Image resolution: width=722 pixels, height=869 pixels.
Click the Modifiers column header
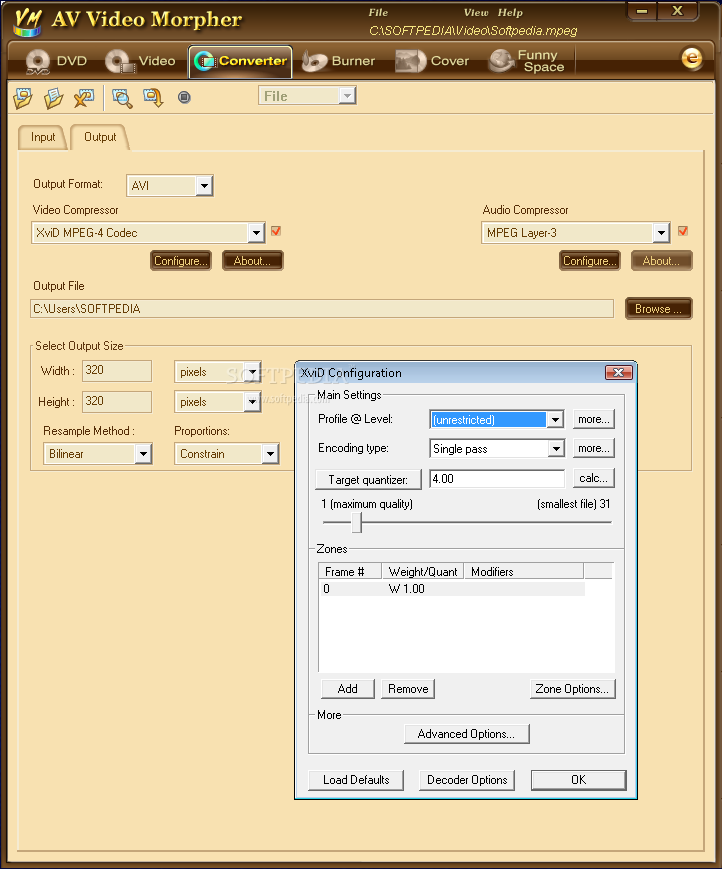(524, 571)
